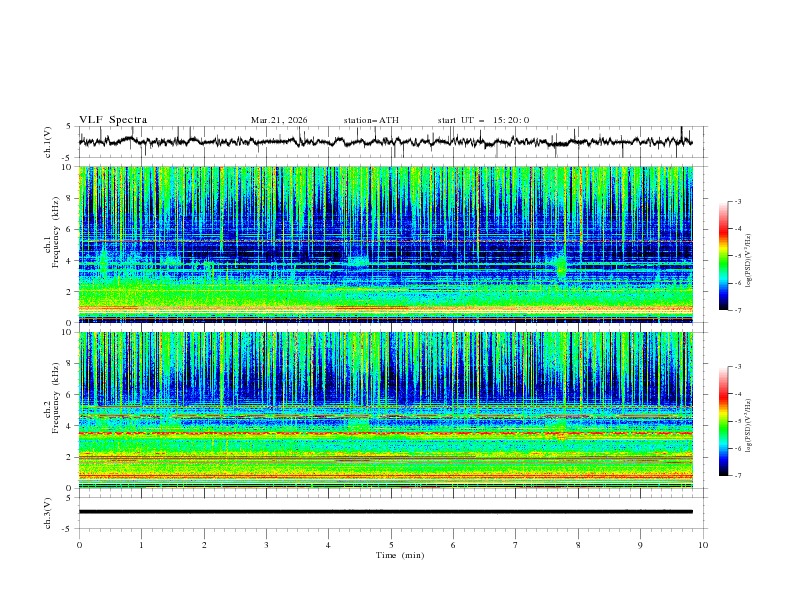
Task: Click the ch.2 color bar "log(PSD)" label
Action: (748, 425)
